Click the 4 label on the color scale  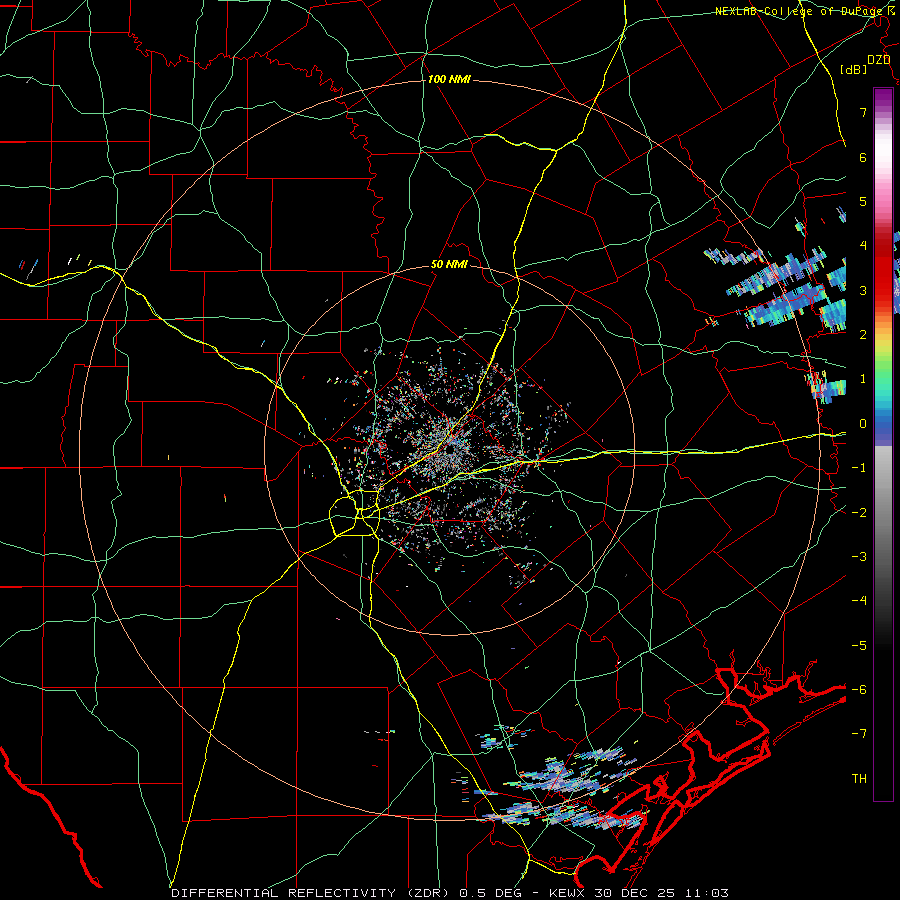[x=863, y=246]
